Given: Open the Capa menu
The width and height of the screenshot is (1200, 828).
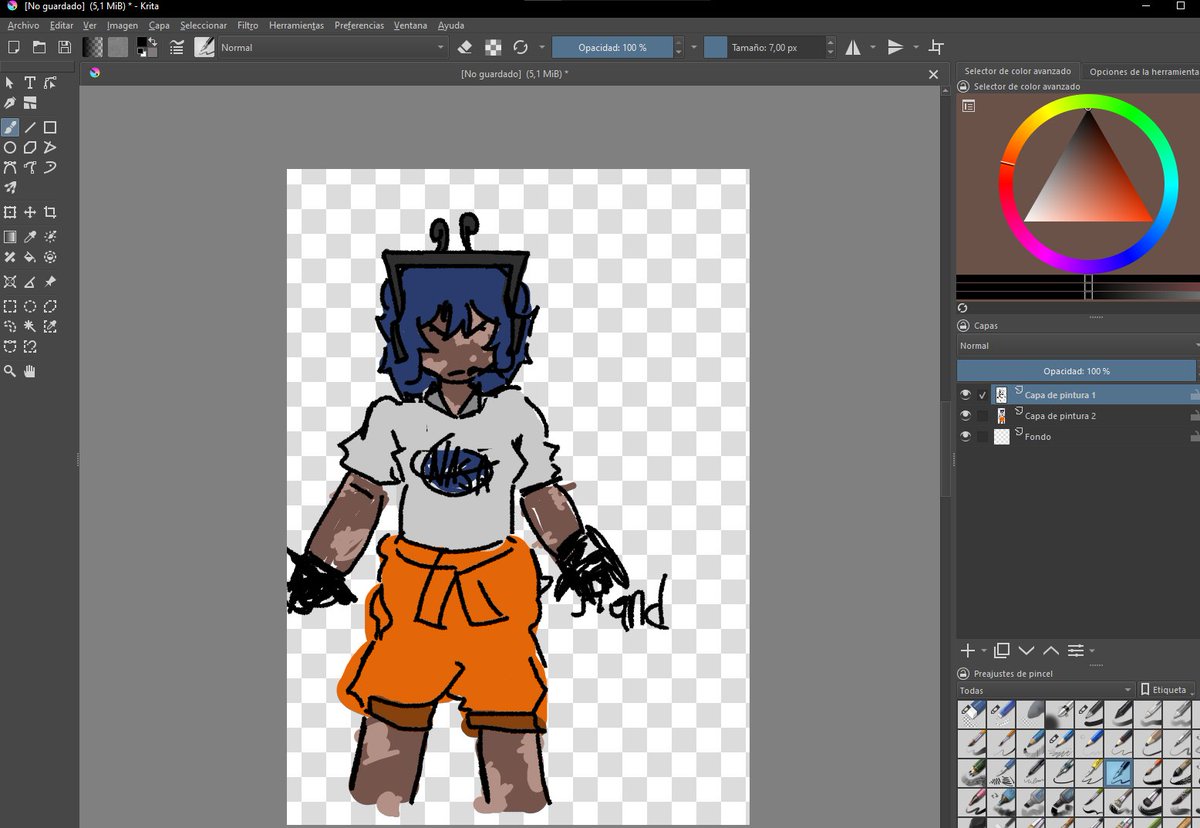Looking at the screenshot, I should click(159, 25).
